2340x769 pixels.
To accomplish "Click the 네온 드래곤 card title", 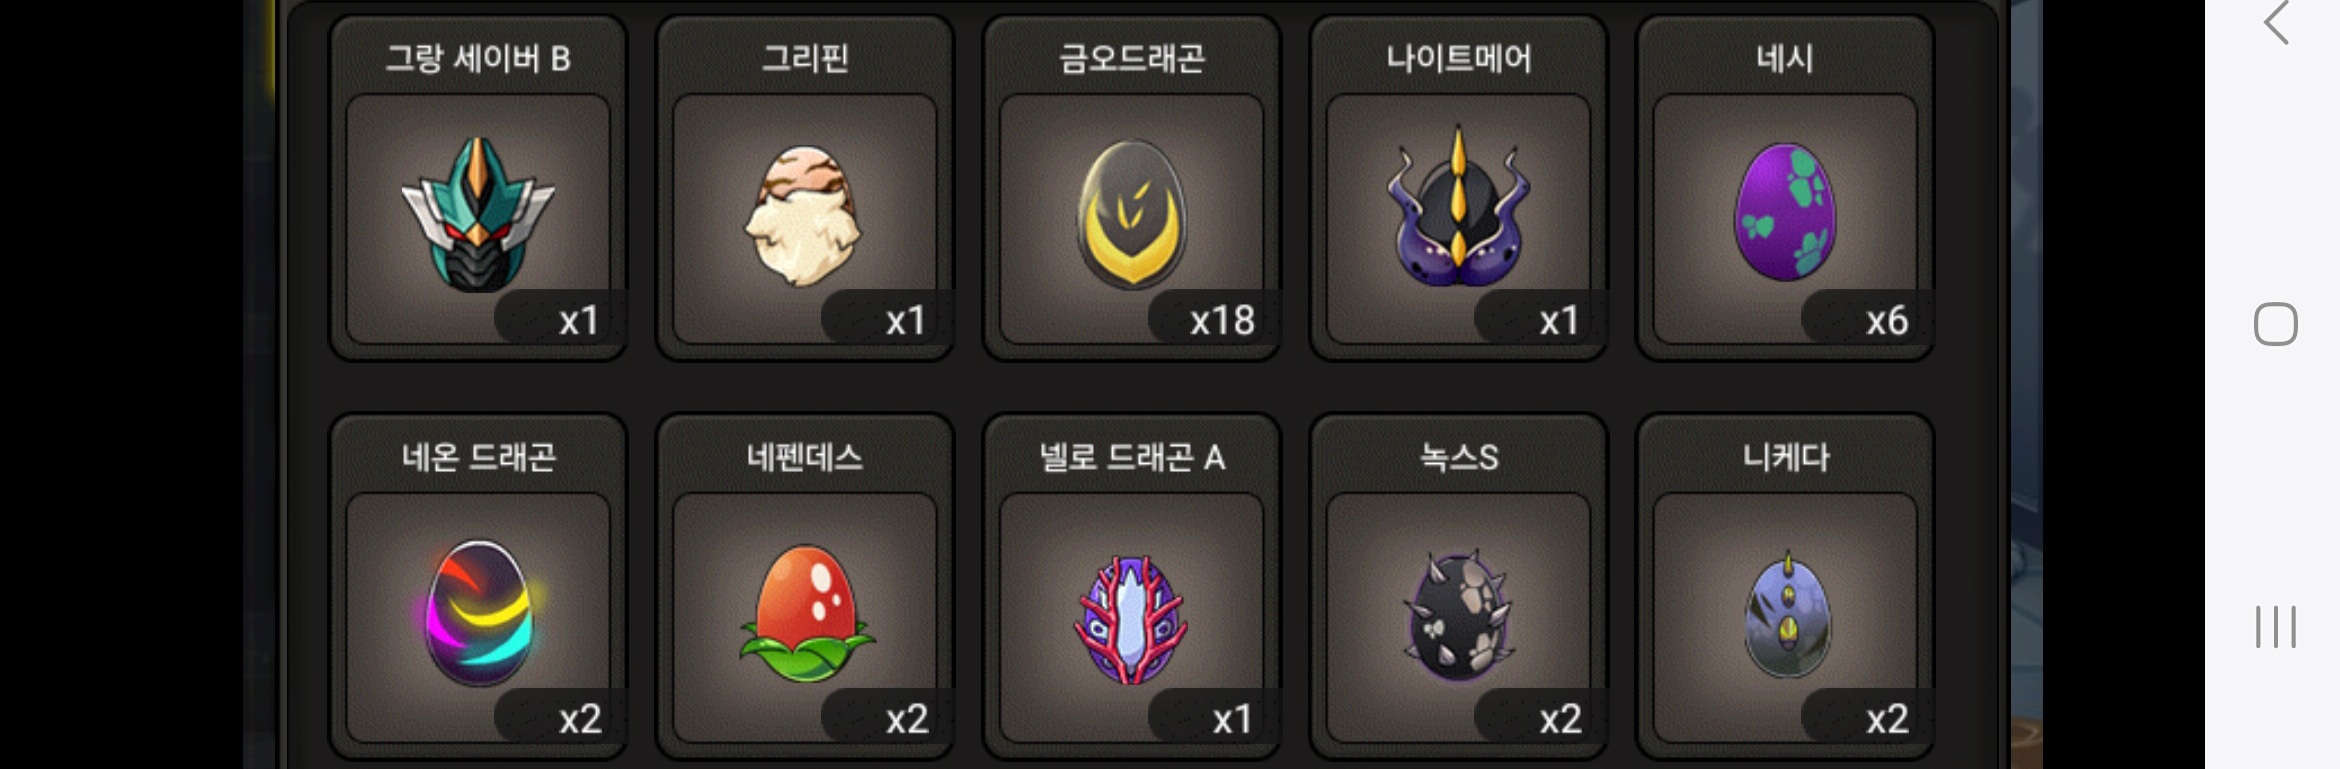I will coord(478,457).
